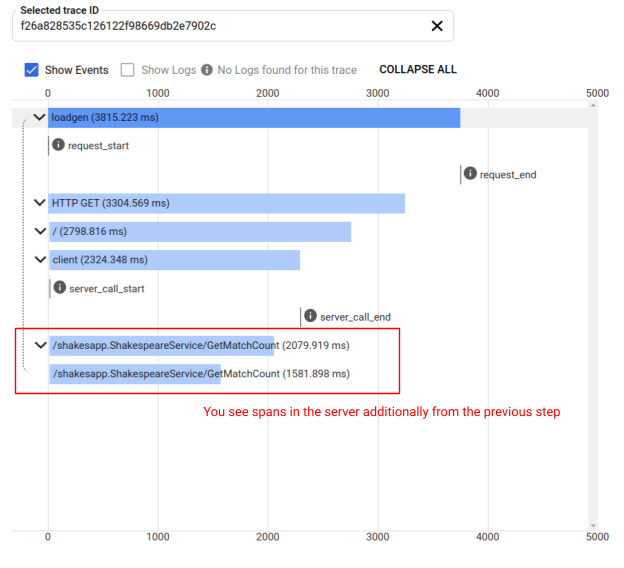Collapse the first GetMatchCount span chevron

pyautogui.click(x=39, y=345)
